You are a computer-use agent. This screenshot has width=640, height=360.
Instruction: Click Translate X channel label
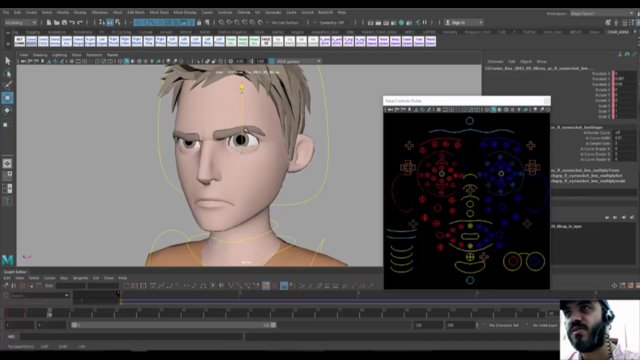pyautogui.click(x=601, y=74)
